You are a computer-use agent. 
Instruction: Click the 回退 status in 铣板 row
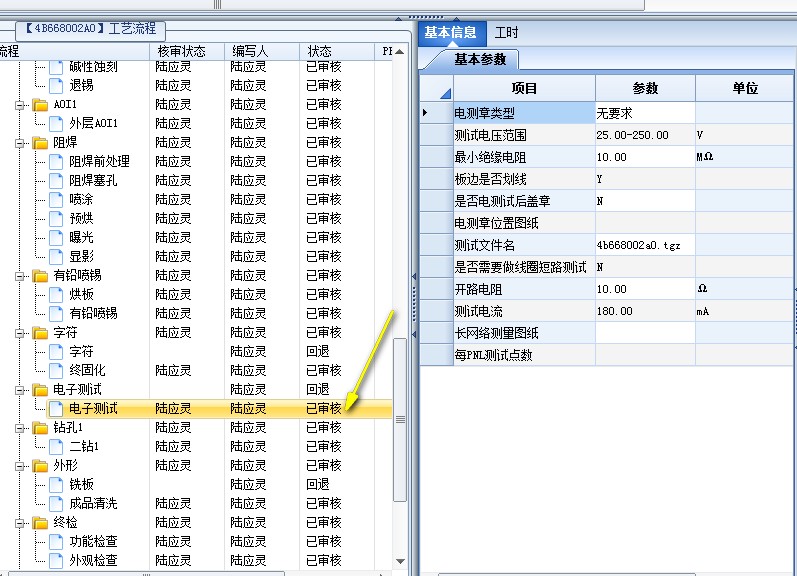[318, 484]
